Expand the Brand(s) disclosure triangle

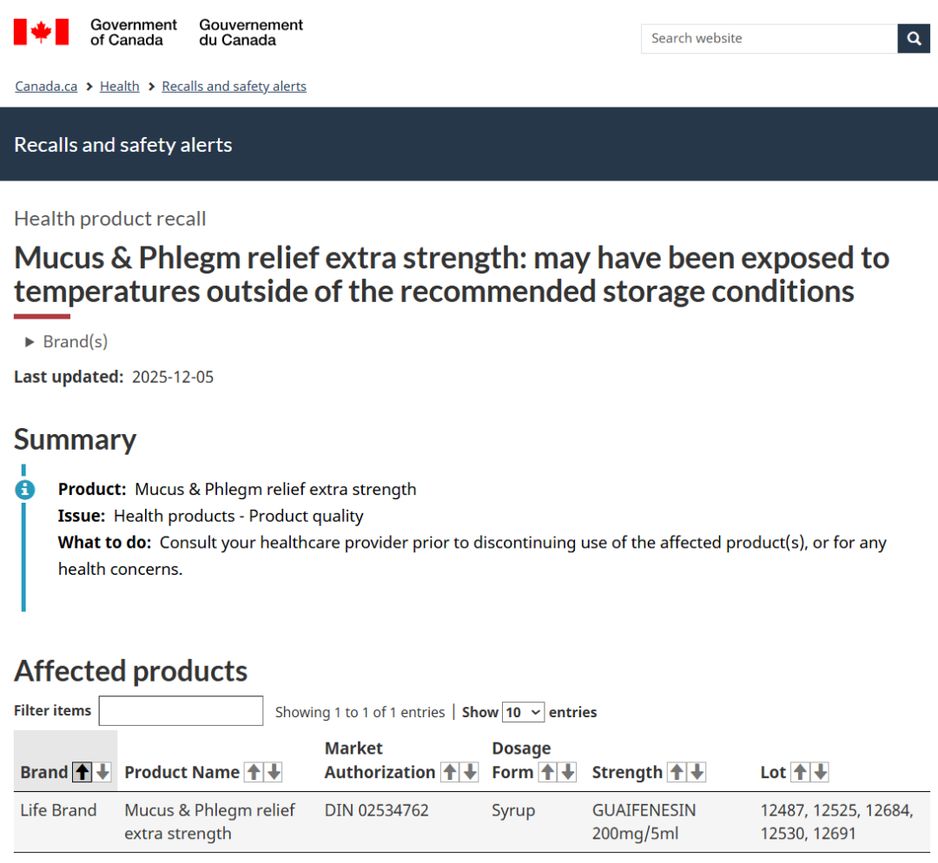[x=30, y=342]
